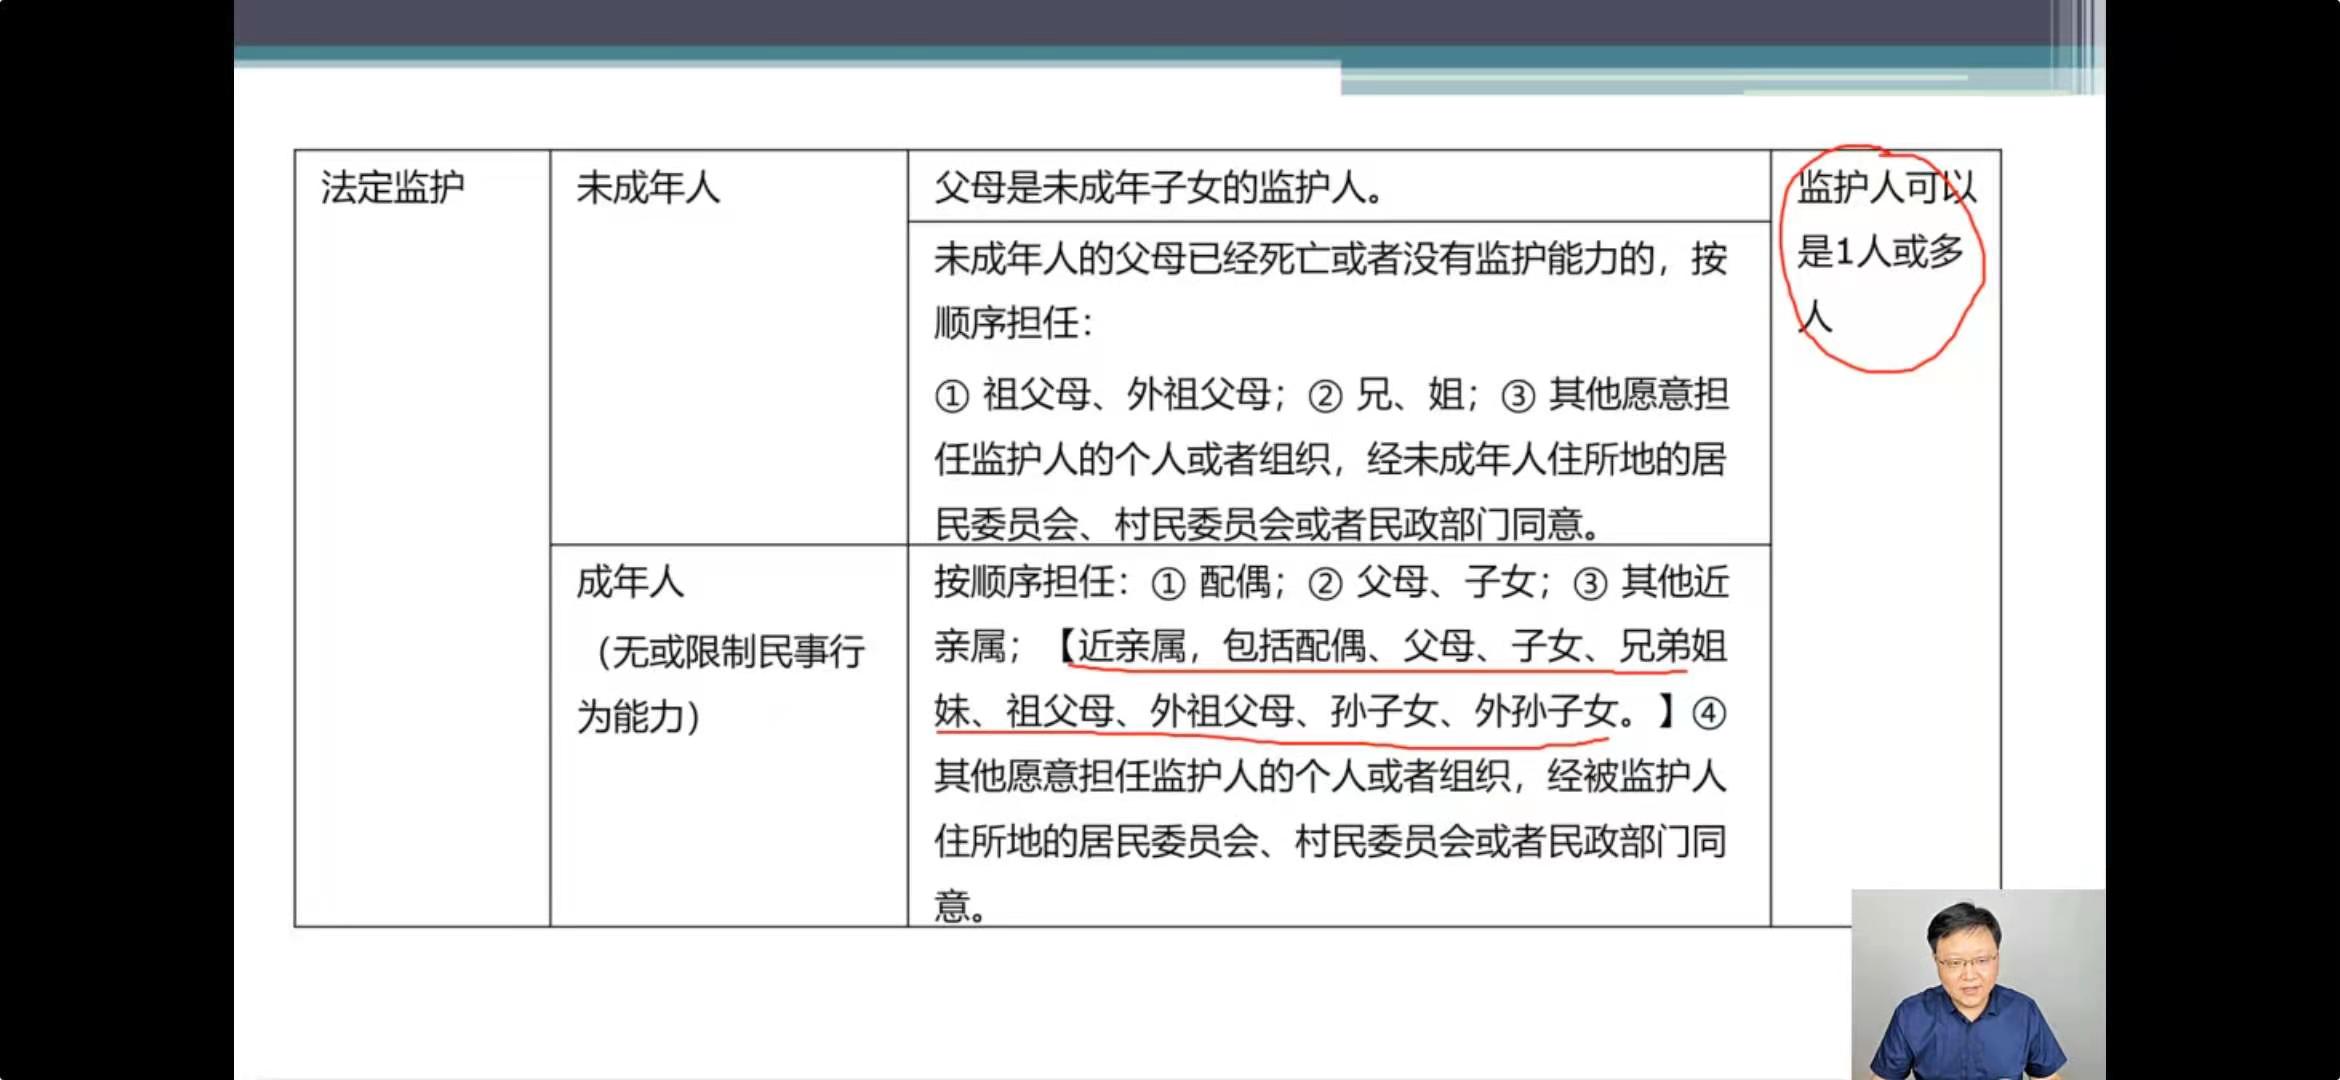Viewport: 2340px width, 1080px height.
Task: Click the circled number ① before 祖父母
Action: 951,396
